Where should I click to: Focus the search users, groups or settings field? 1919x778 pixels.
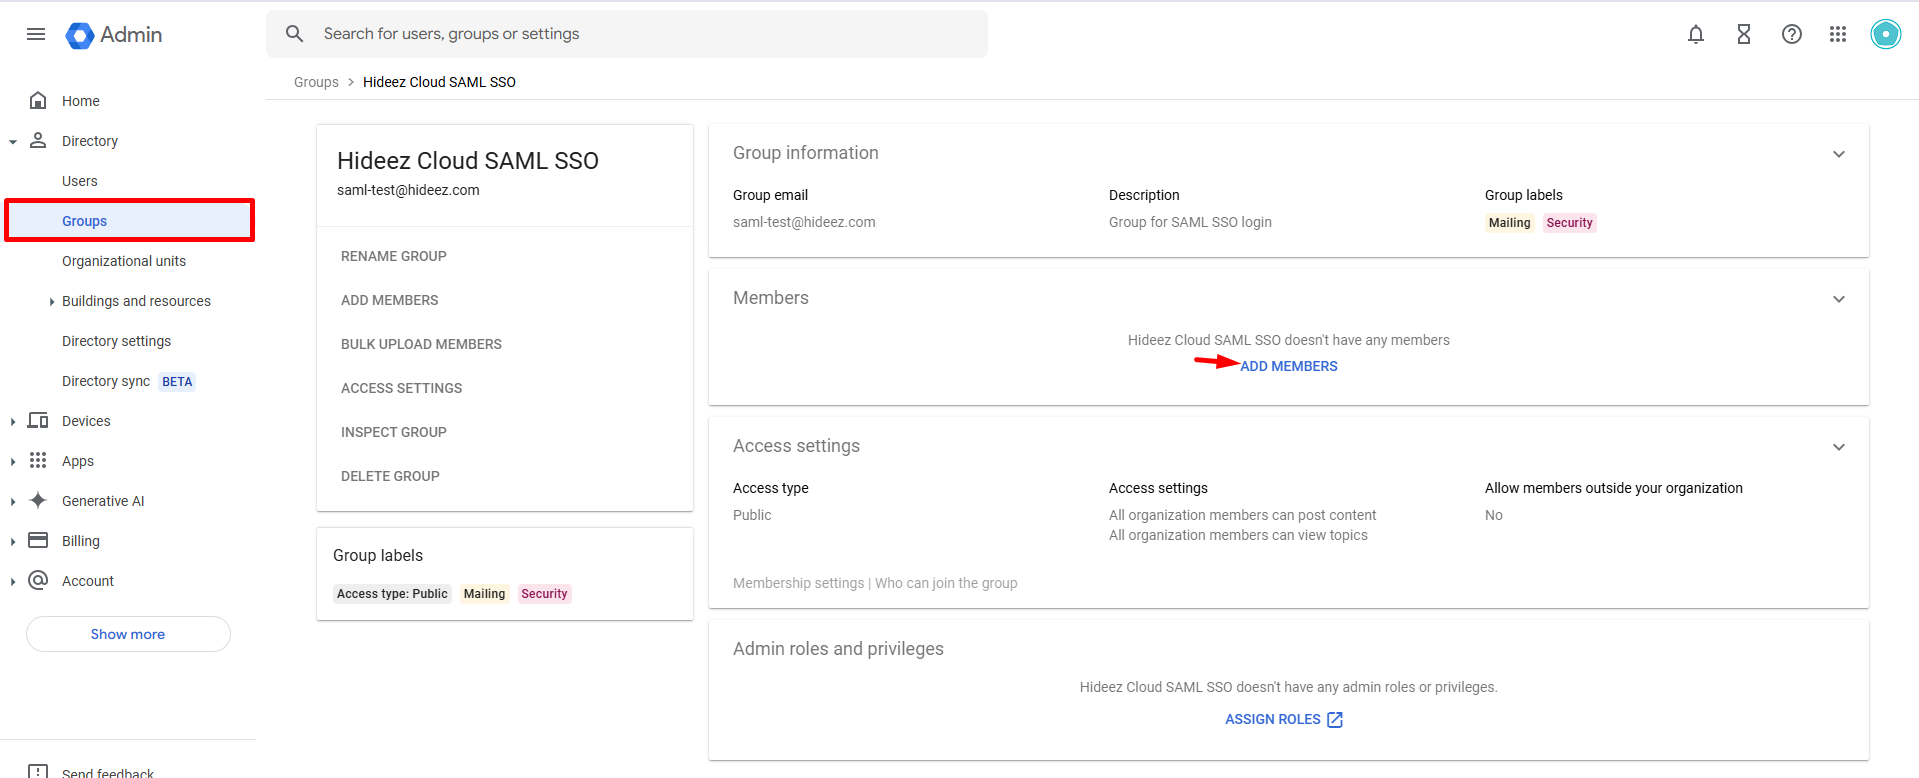(640, 34)
